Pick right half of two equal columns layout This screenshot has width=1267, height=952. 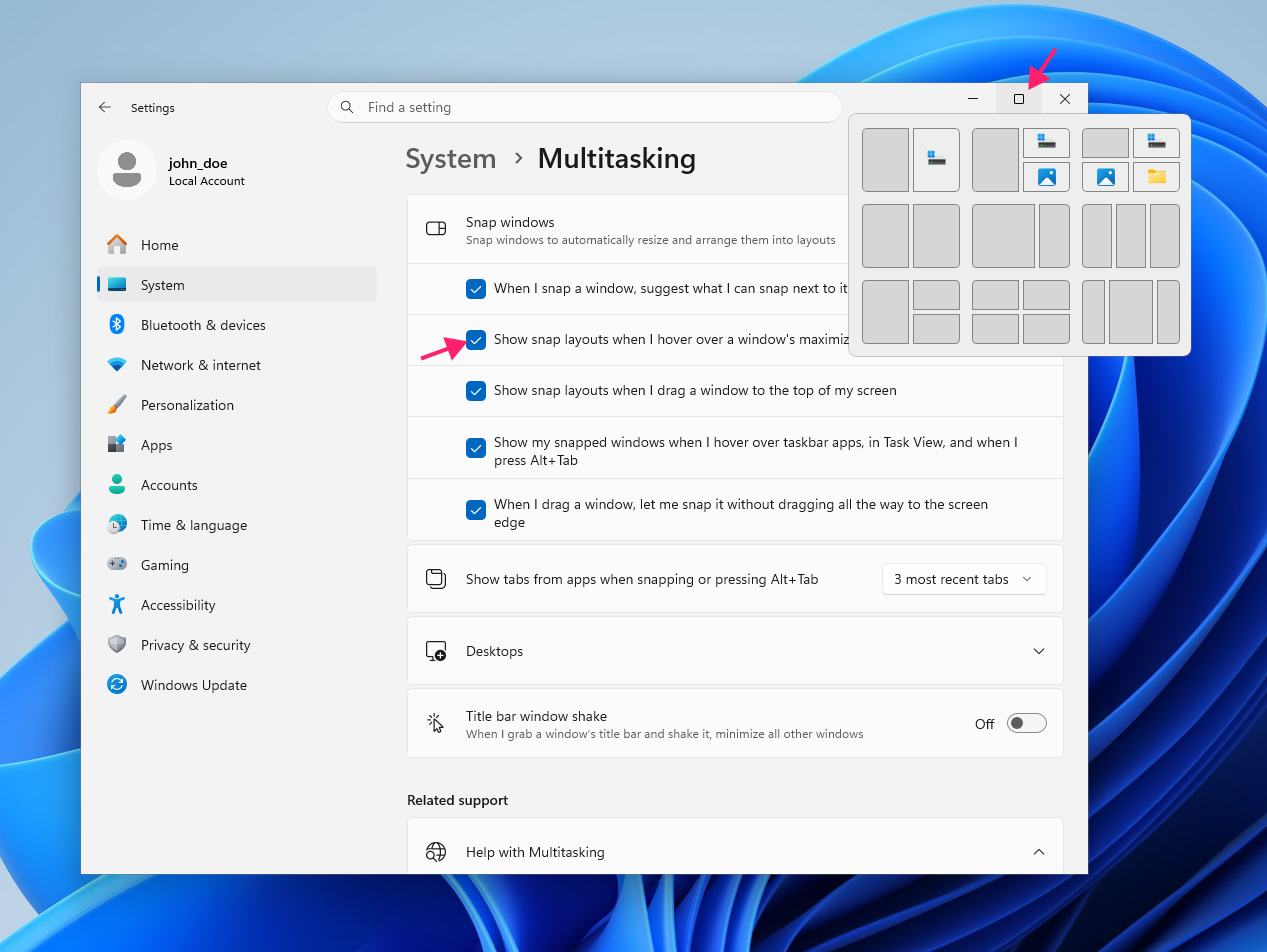936,236
